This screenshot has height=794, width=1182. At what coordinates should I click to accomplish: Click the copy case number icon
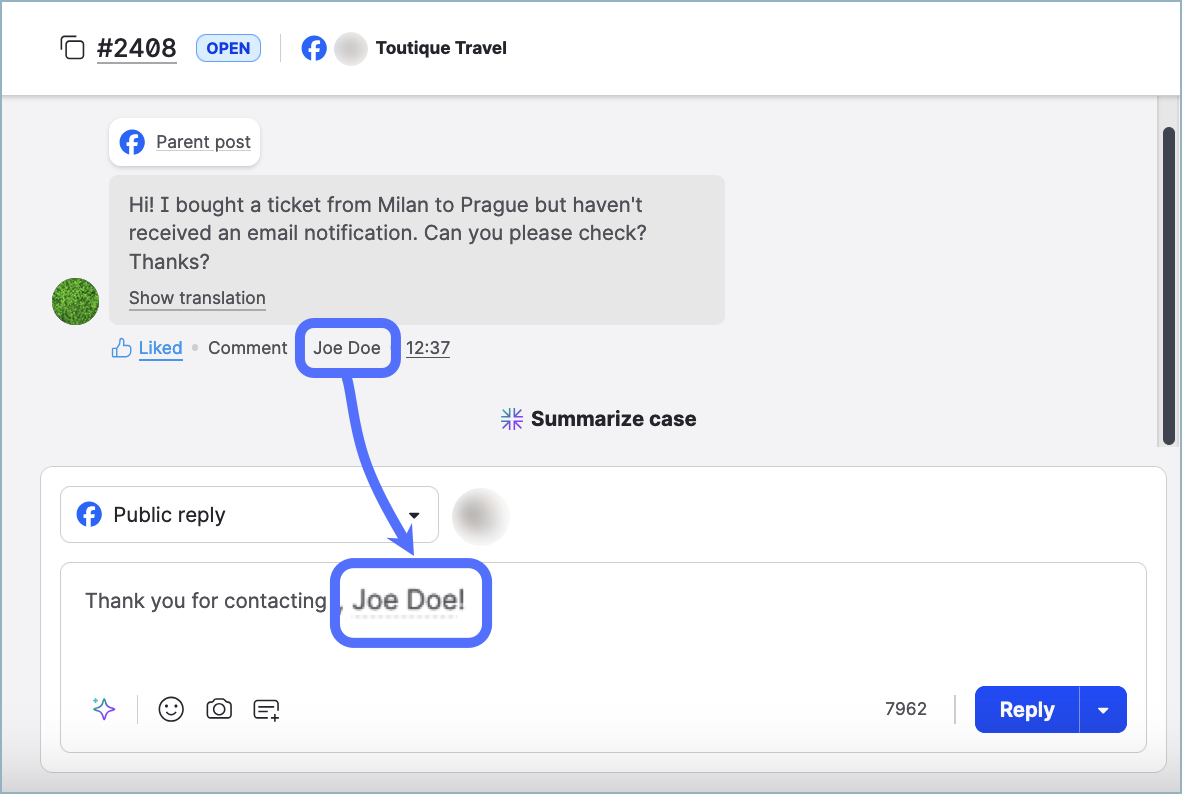(72, 47)
